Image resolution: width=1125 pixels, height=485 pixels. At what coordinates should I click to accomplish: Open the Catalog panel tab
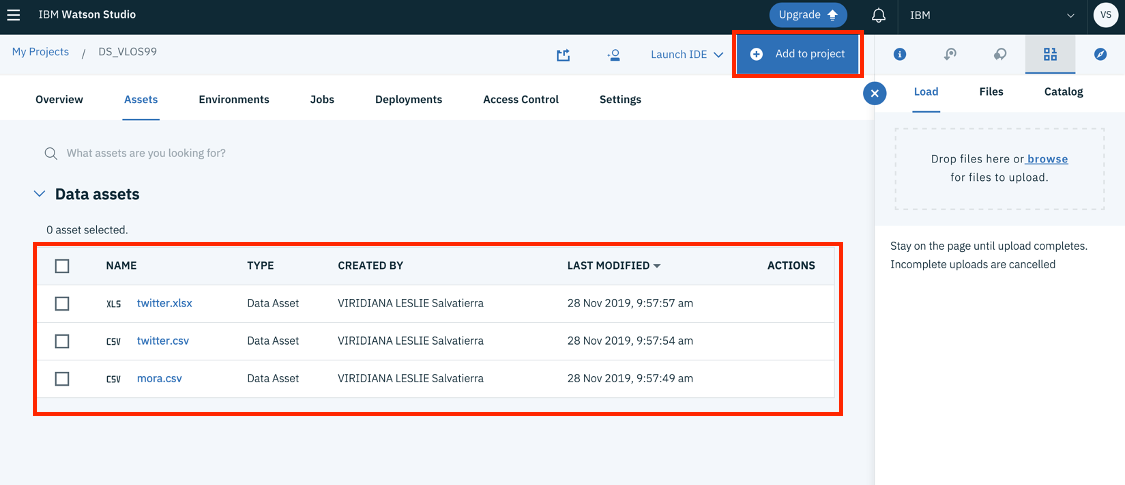click(x=1063, y=92)
